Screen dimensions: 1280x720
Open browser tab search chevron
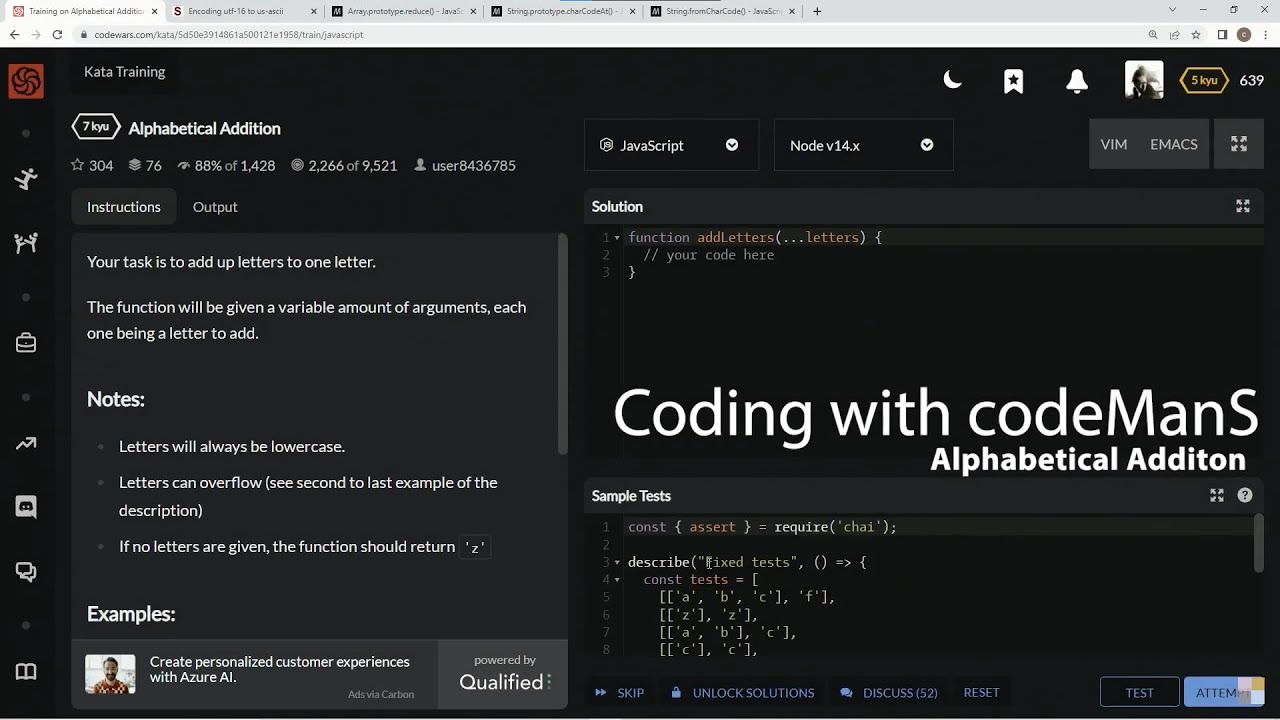pyautogui.click(x=1173, y=10)
